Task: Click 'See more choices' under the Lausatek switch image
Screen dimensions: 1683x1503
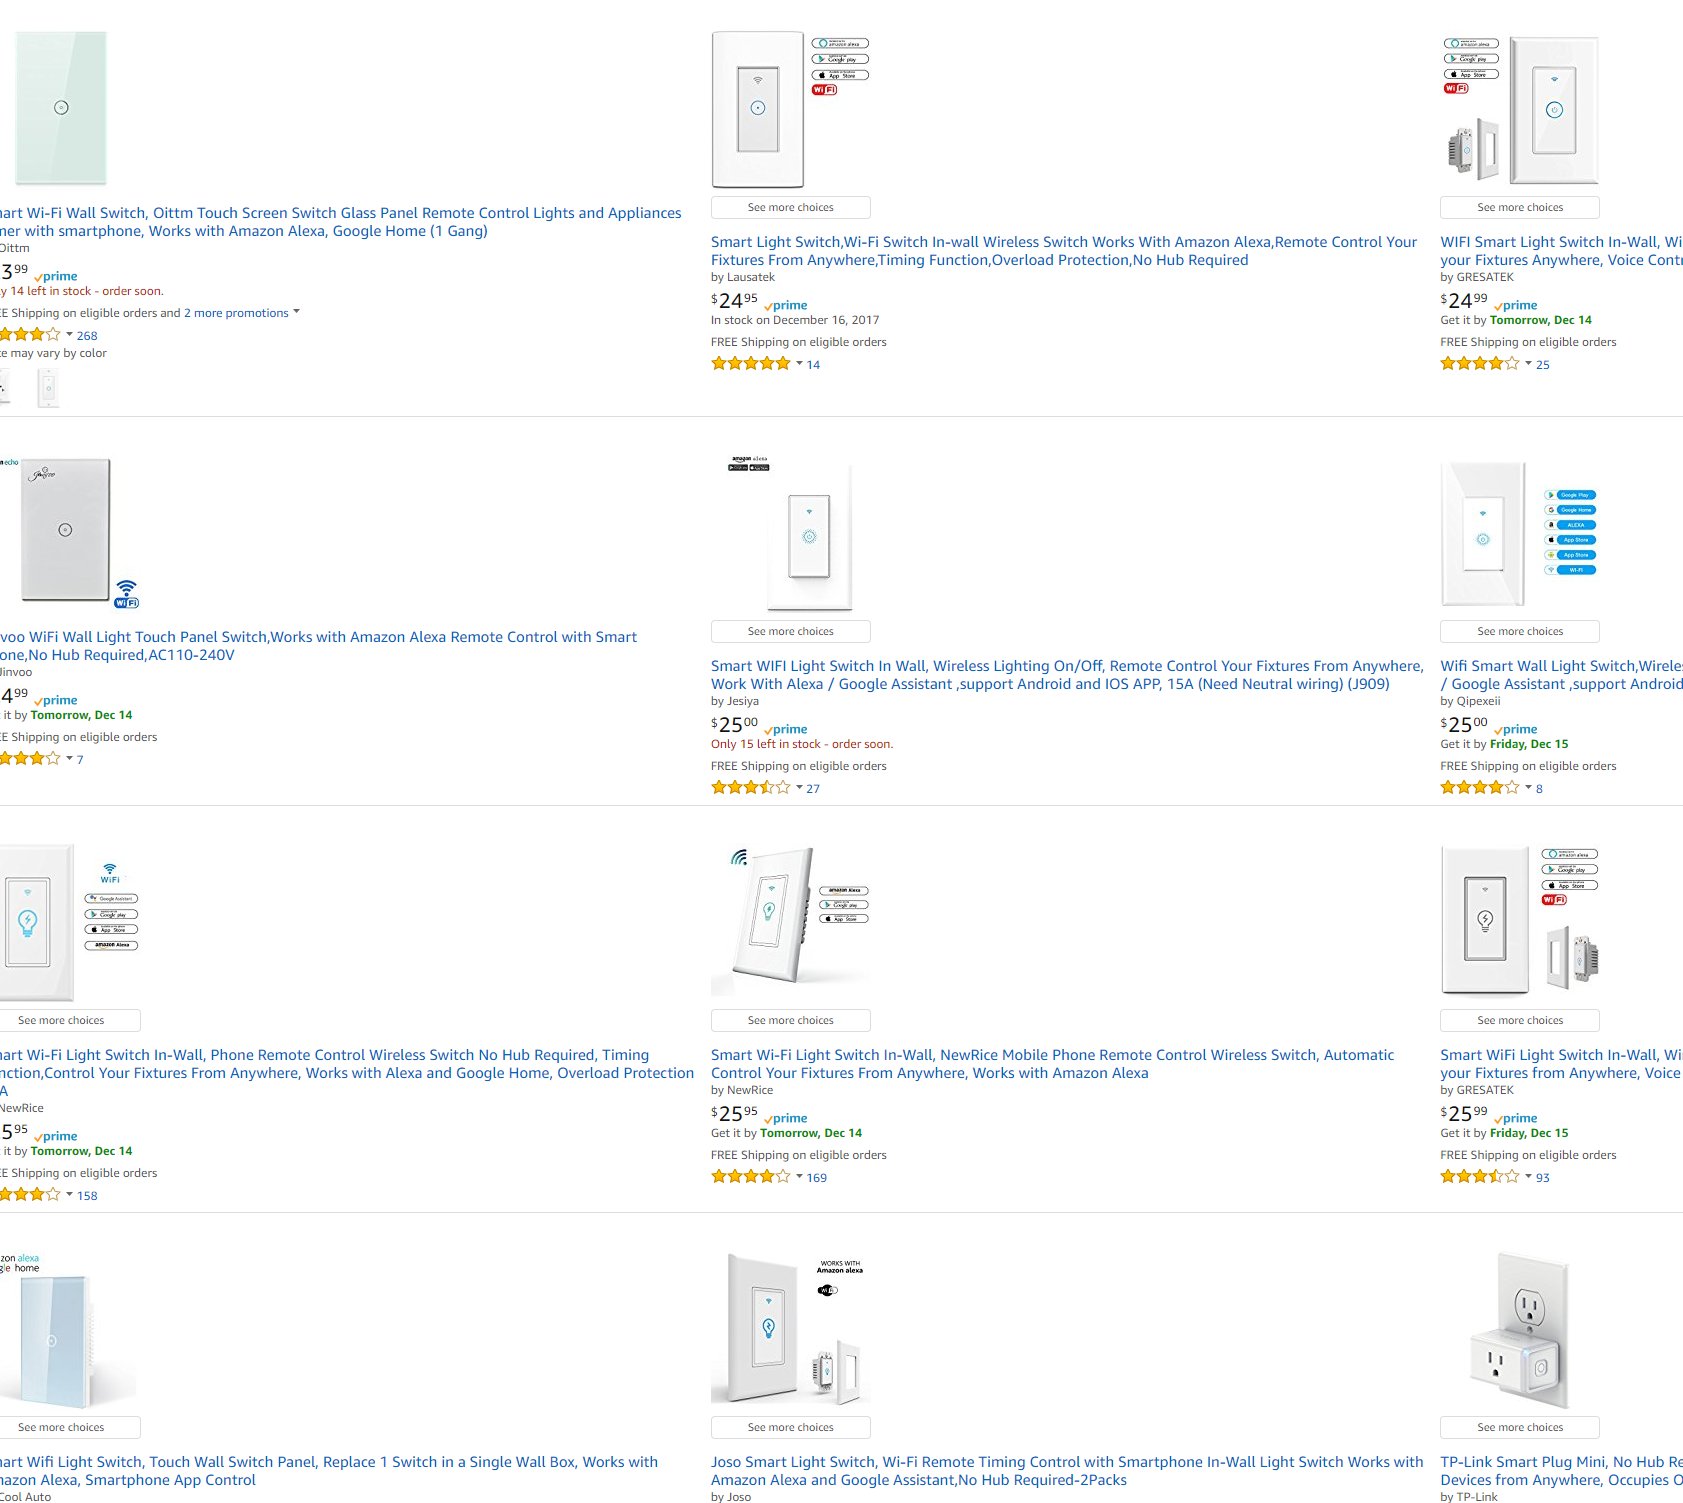Action: tap(790, 208)
